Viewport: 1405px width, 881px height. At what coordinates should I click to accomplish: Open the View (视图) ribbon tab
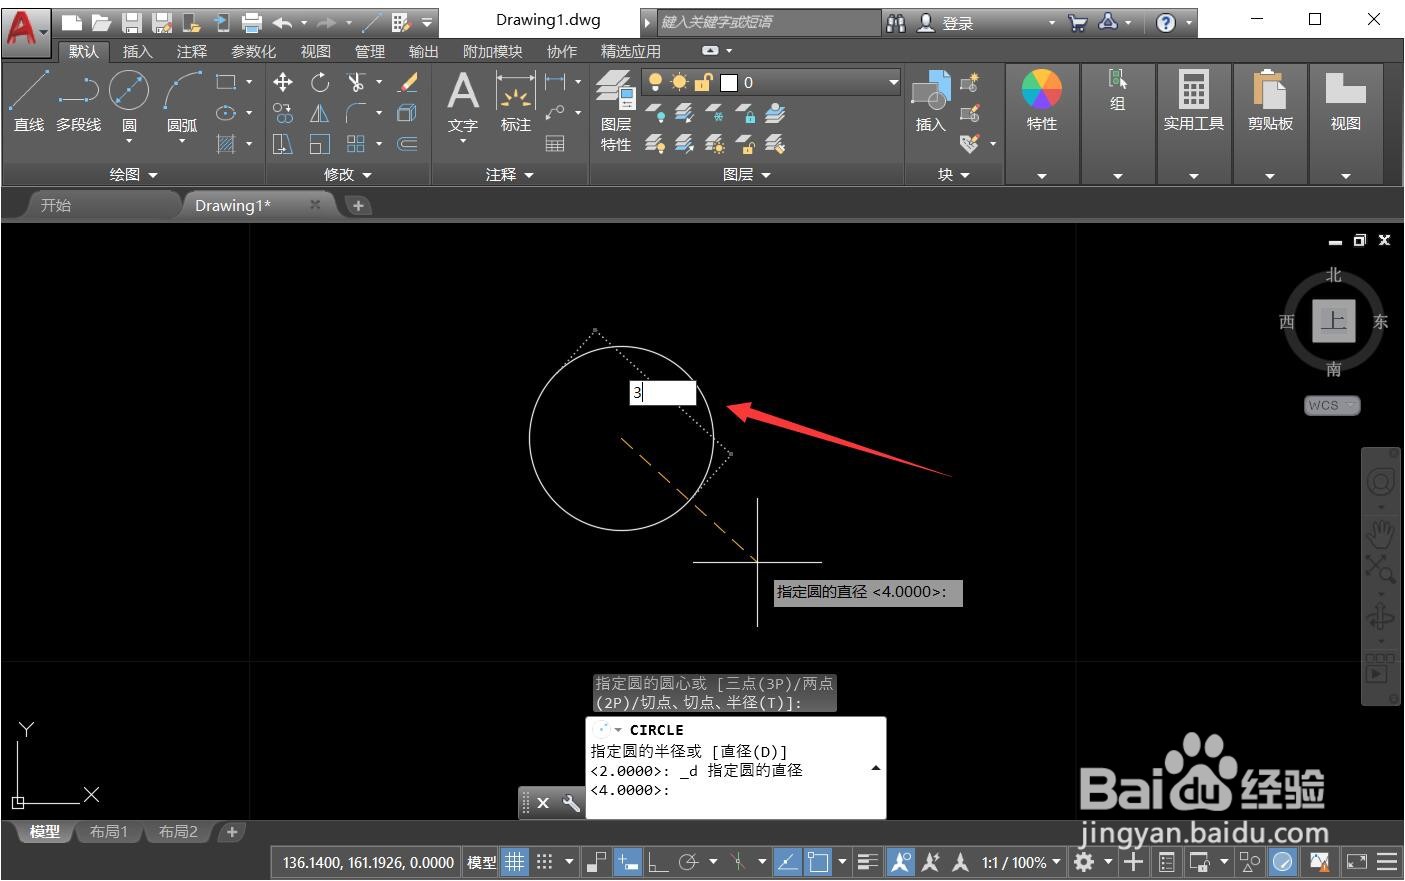point(315,51)
